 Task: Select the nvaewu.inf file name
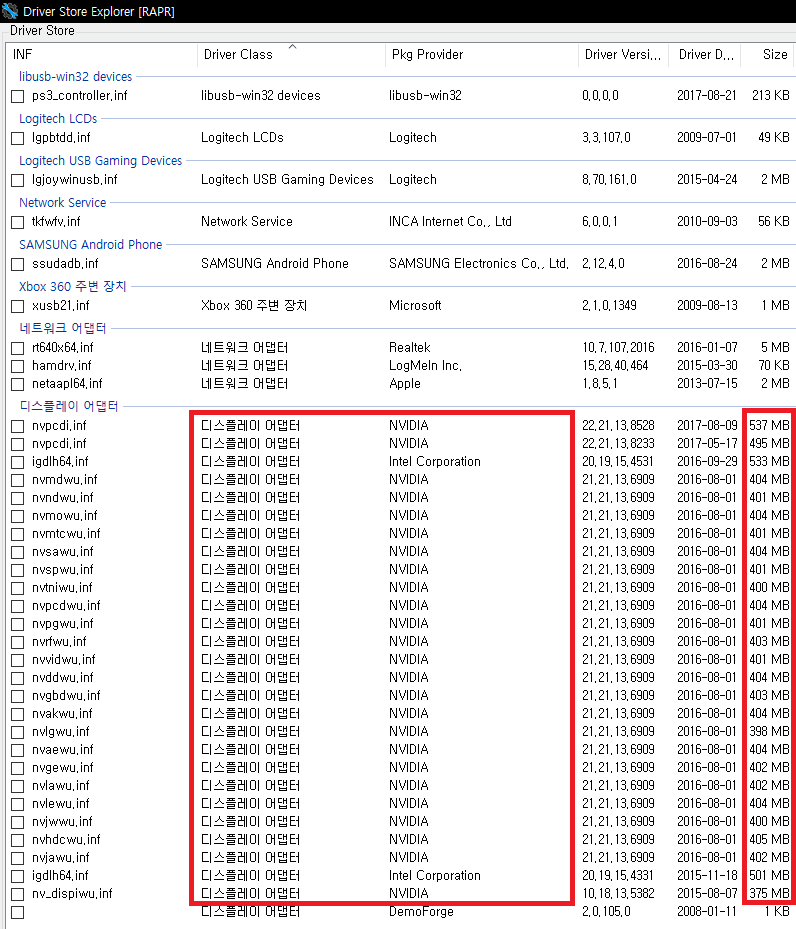coord(62,750)
